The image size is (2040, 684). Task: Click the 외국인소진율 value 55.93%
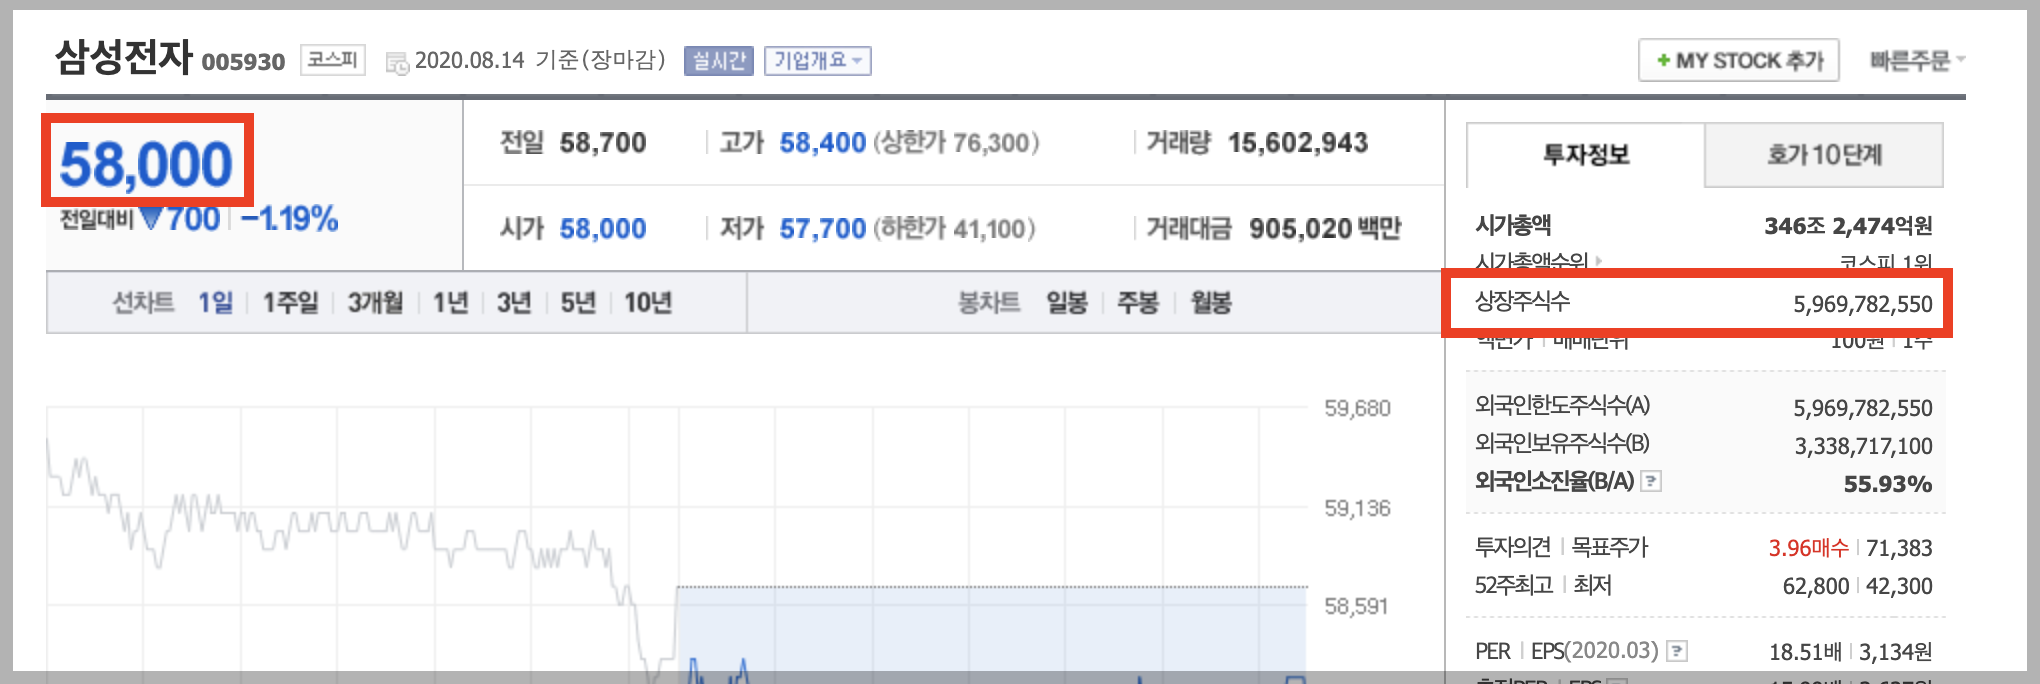[1888, 484]
